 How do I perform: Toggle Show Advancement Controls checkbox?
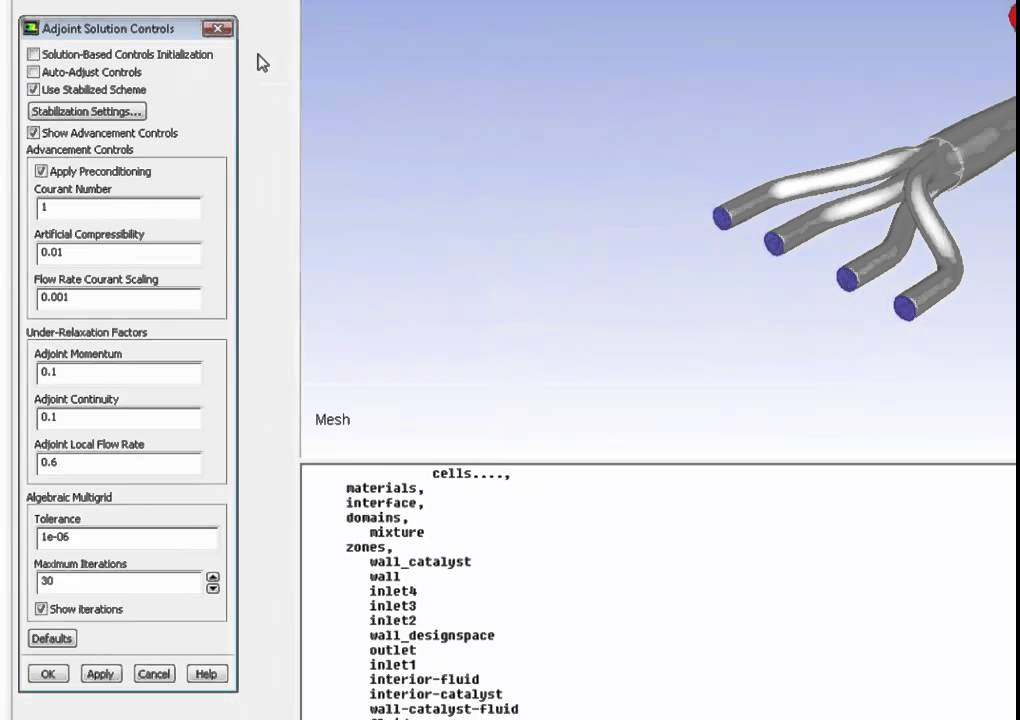click(33, 133)
